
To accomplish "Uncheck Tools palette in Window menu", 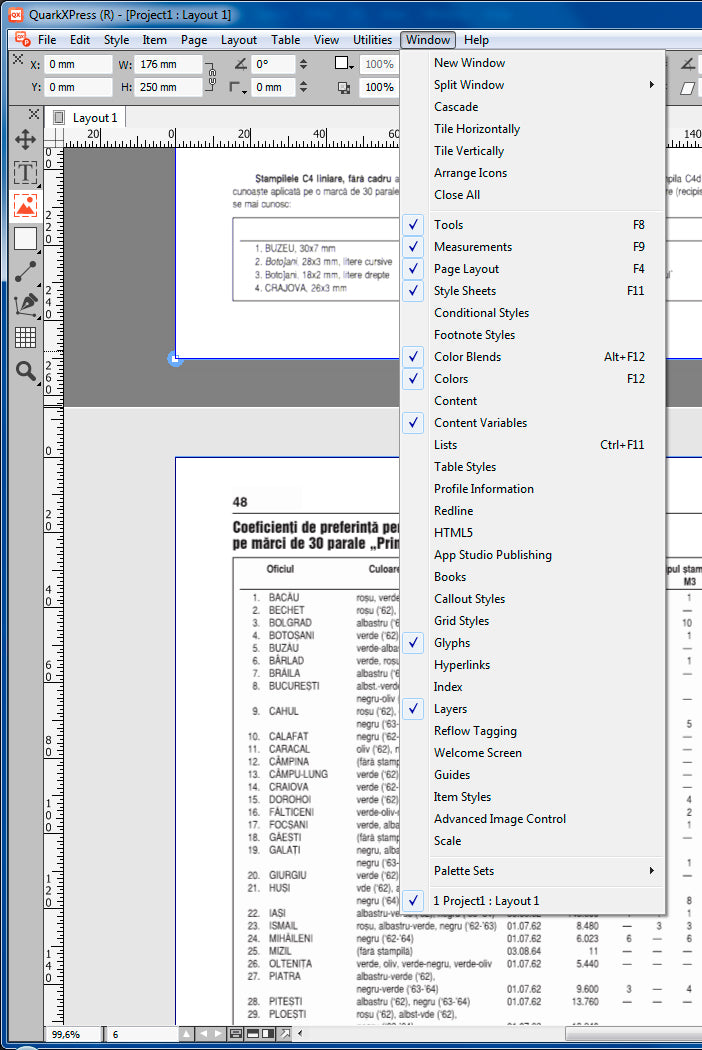I will point(448,225).
